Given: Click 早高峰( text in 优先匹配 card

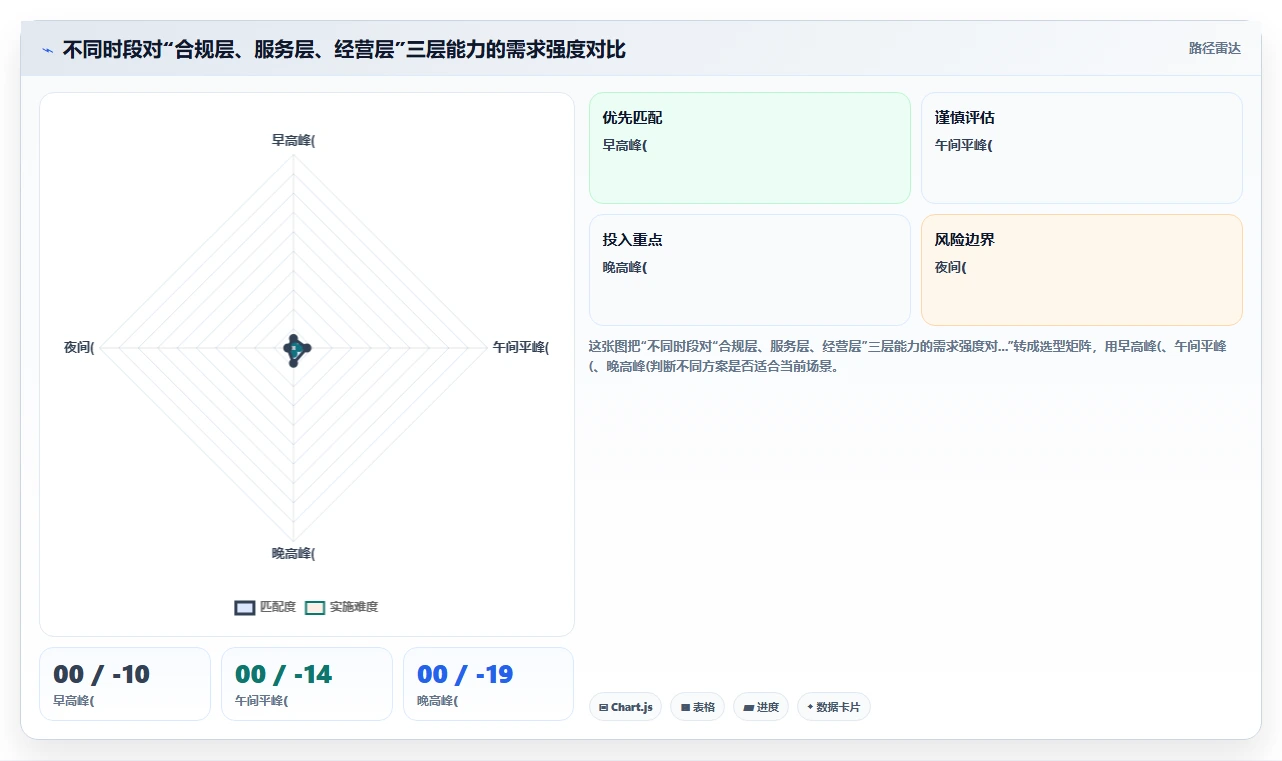Looking at the screenshot, I should pyautogui.click(x=625, y=145).
